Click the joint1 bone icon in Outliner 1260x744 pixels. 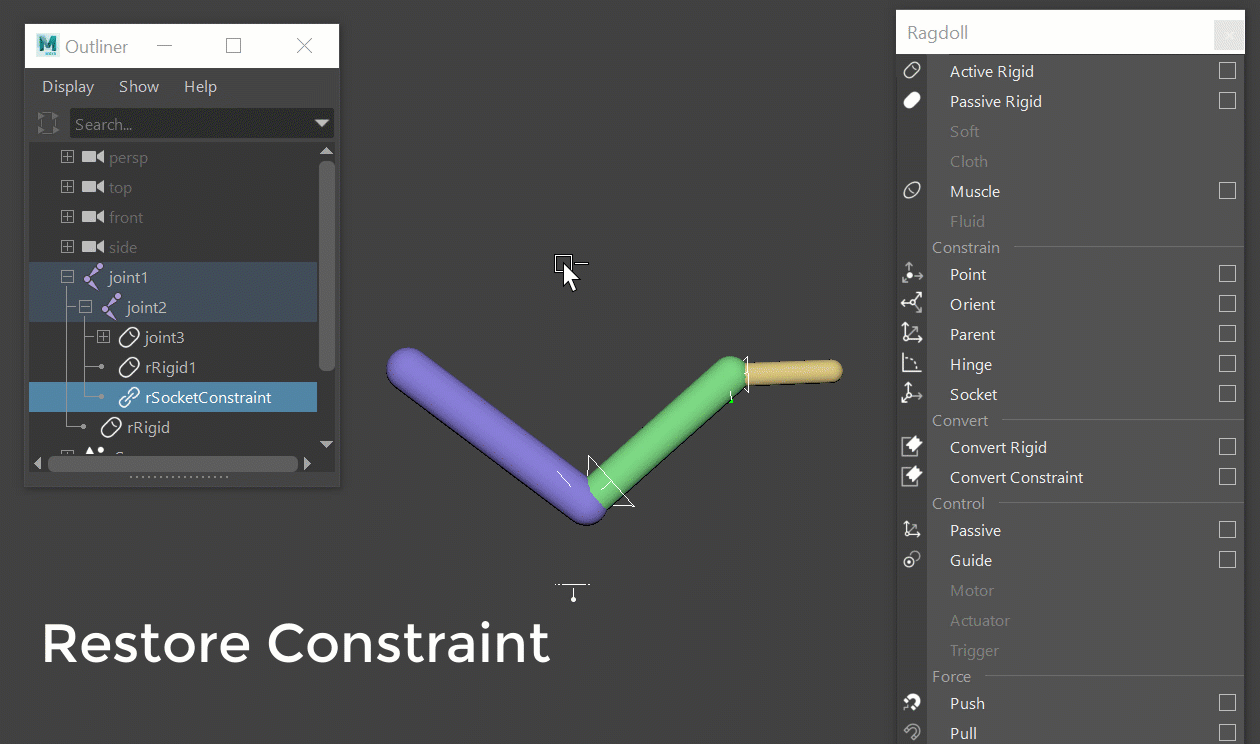click(x=93, y=277)
